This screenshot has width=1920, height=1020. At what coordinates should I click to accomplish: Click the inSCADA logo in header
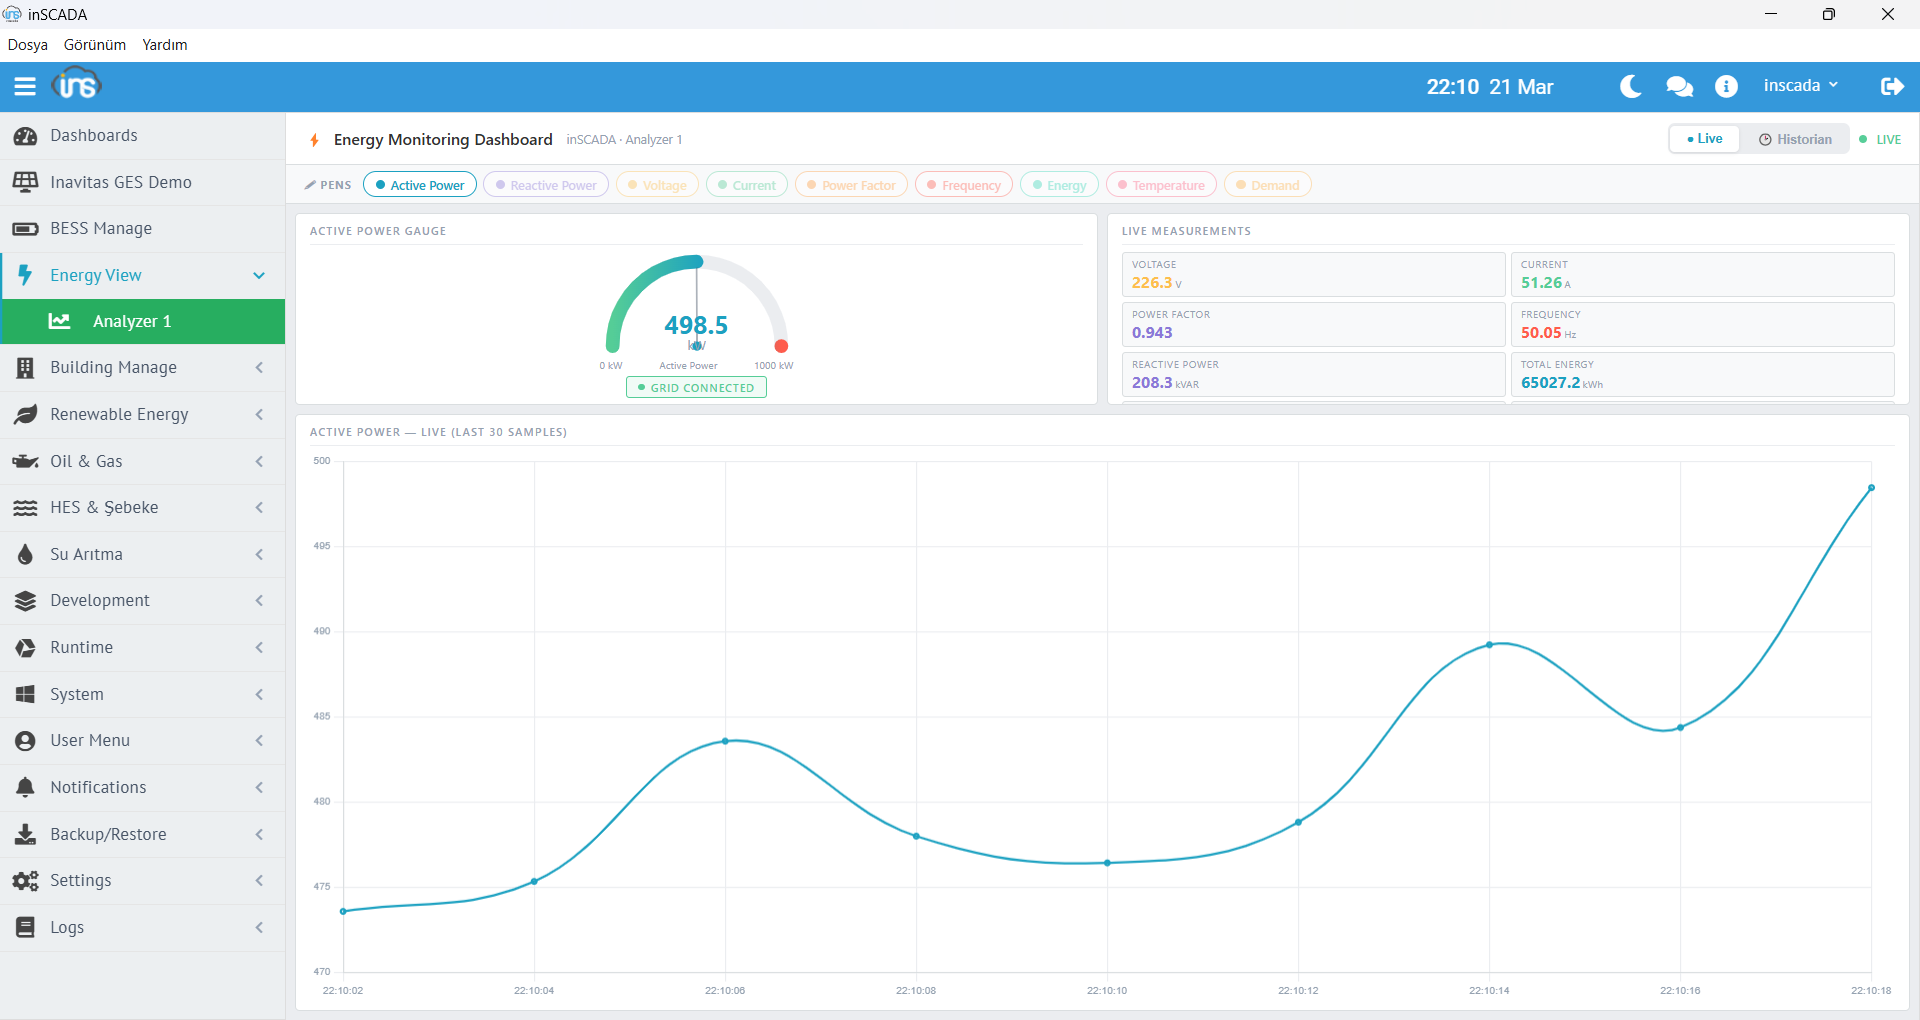[x=77, y=86]
